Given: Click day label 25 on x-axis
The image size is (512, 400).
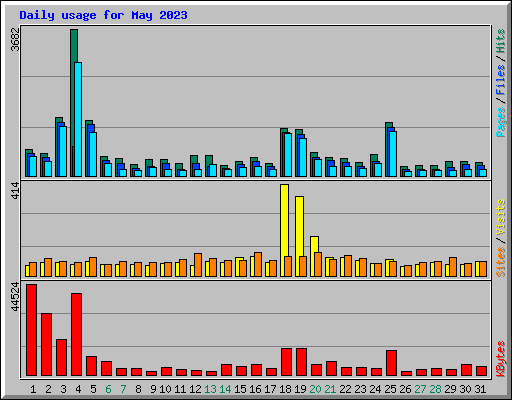Looking at the screenshot, I should click(x=390, y=389).
